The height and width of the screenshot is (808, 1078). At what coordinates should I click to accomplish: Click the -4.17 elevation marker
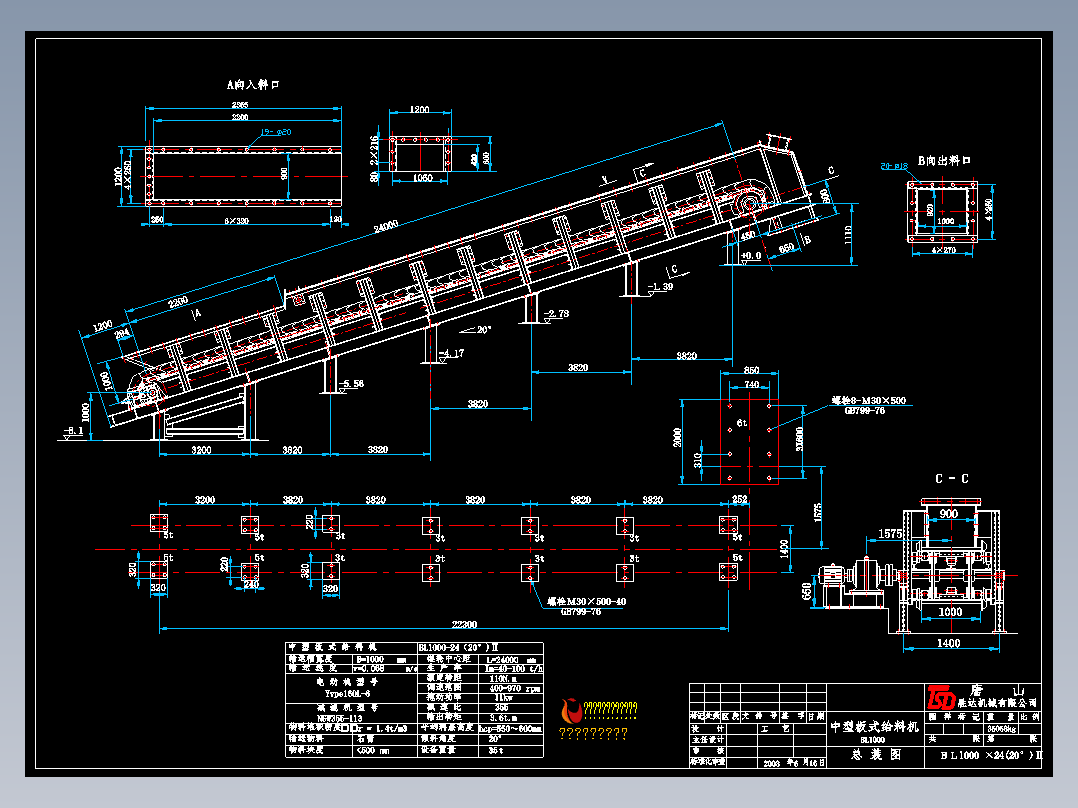coord(452,353)
